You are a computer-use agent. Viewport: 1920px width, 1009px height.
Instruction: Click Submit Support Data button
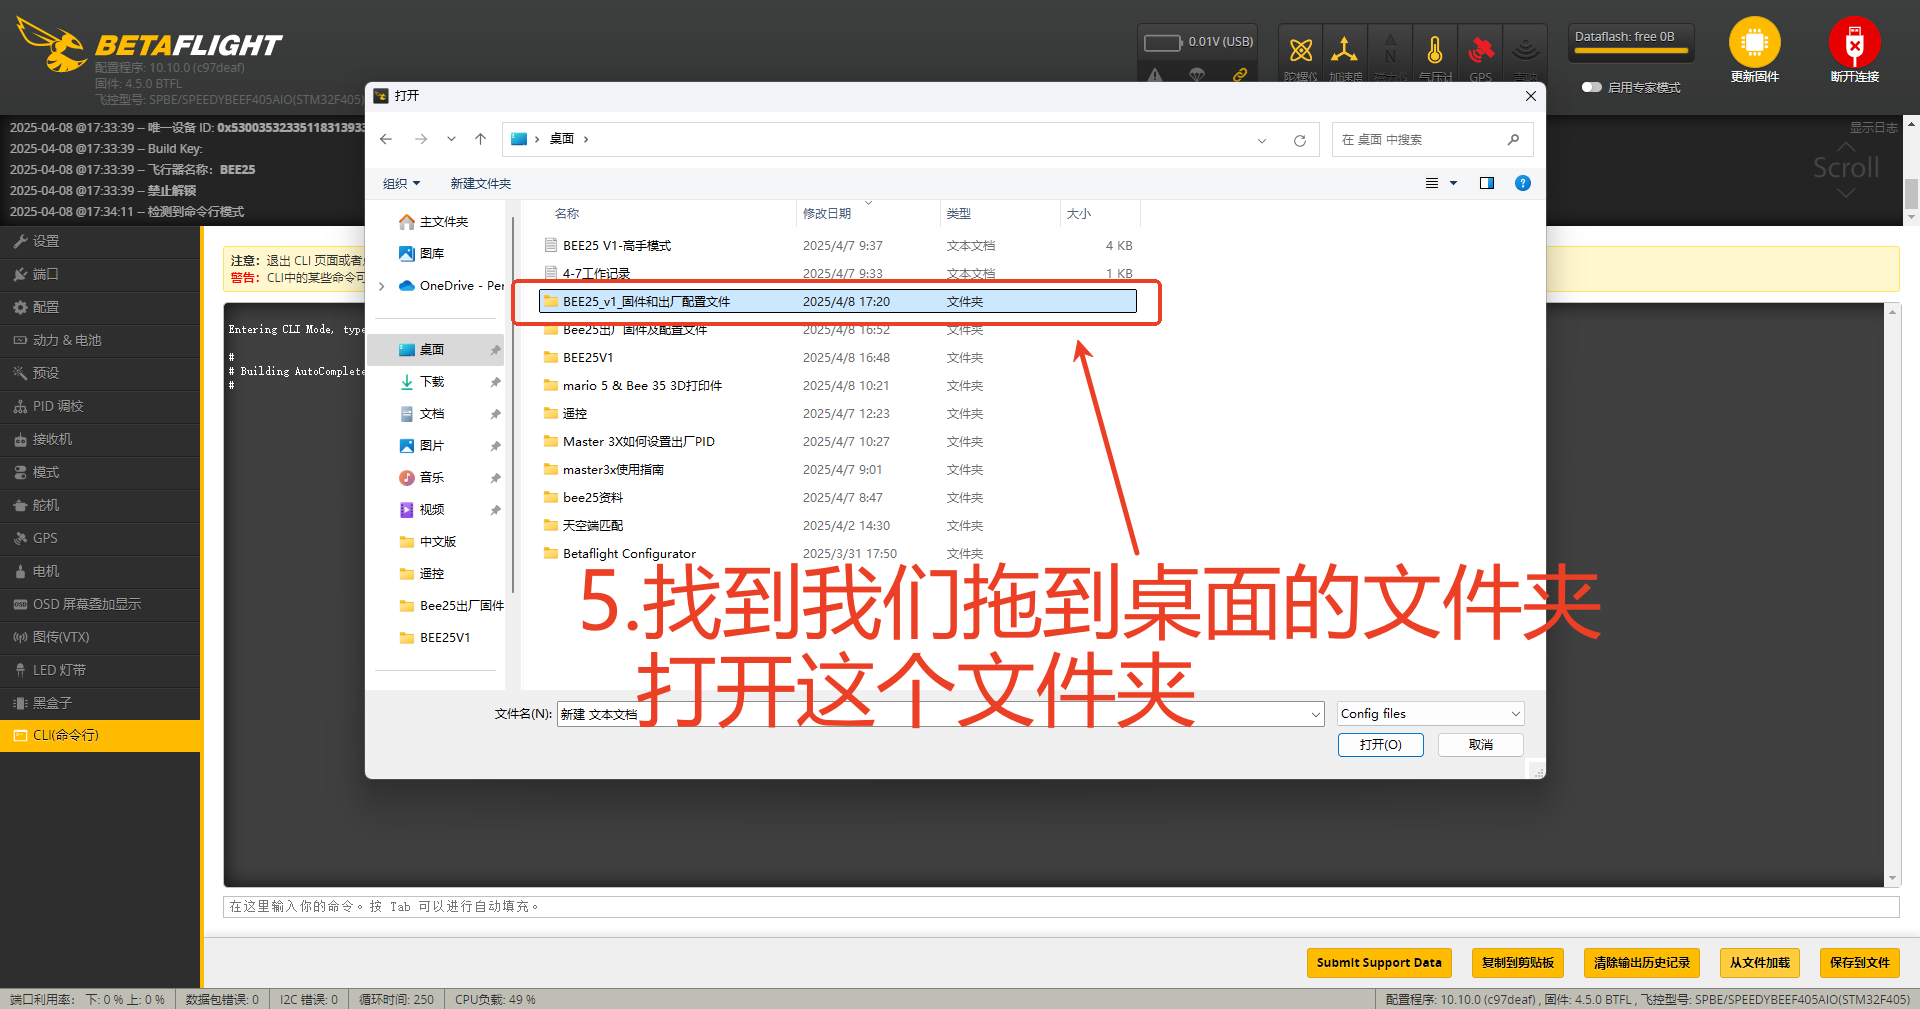1379,963
